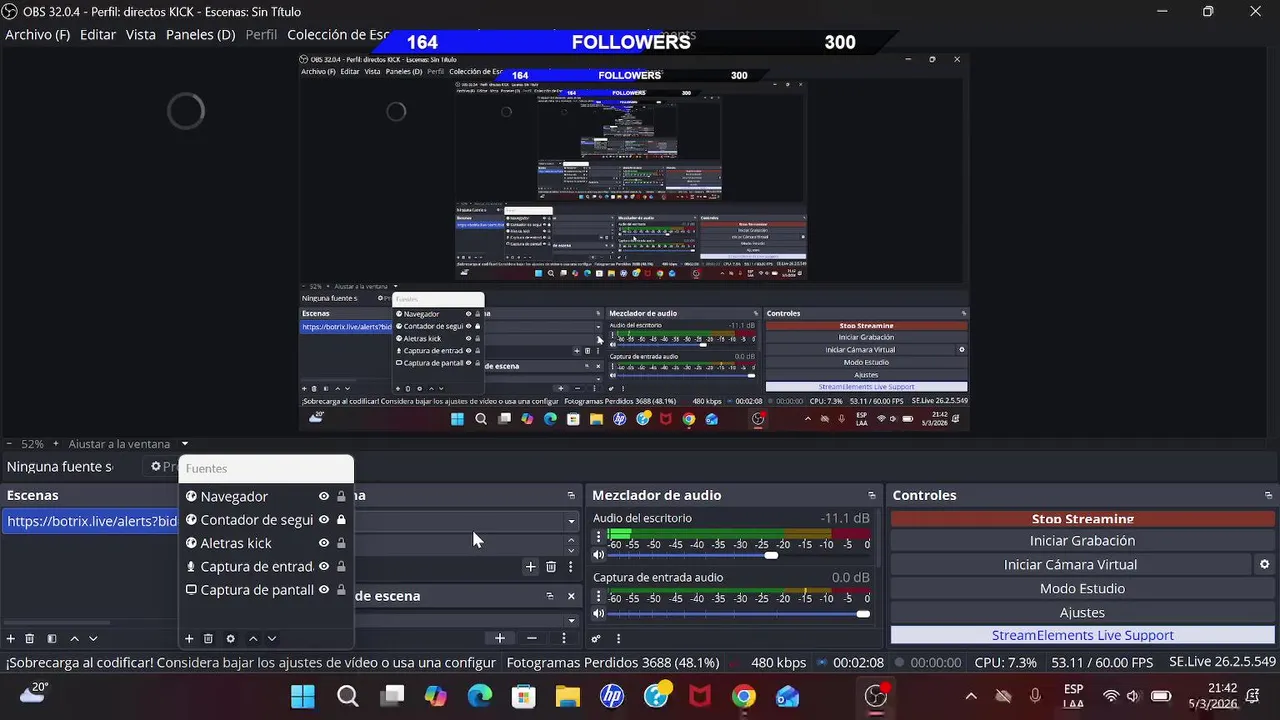
Task: Add a new scene in Escenas panel
Action: point(11,639)
